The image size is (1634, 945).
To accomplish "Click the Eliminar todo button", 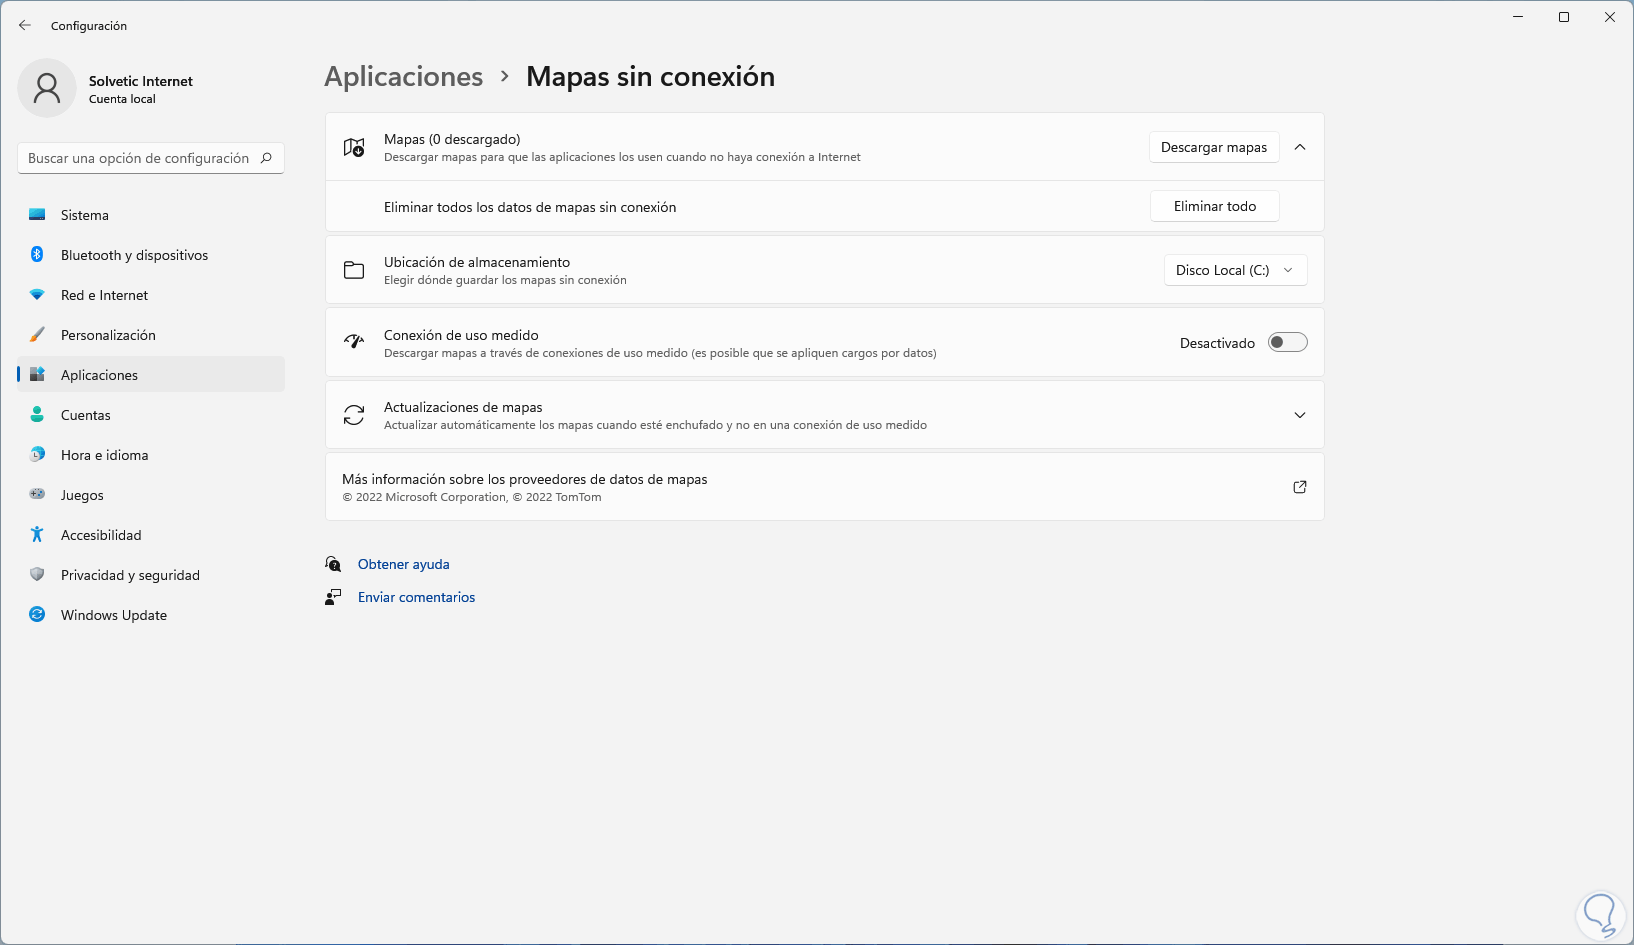I will pos(1214,206).
